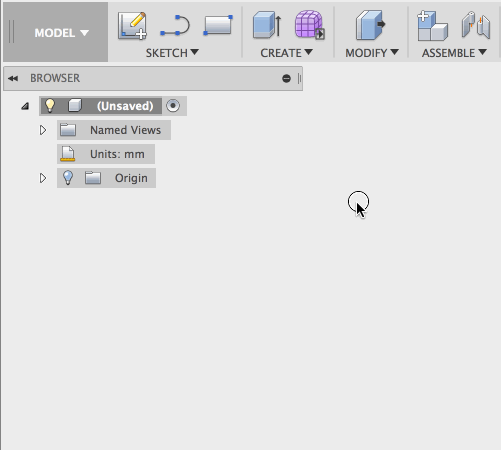Image resolution: width=501 pixels, height=450 pixels.
Task: Open the CREATE dropdown menu
Action: pyautogui.click(x=286, y=53)
